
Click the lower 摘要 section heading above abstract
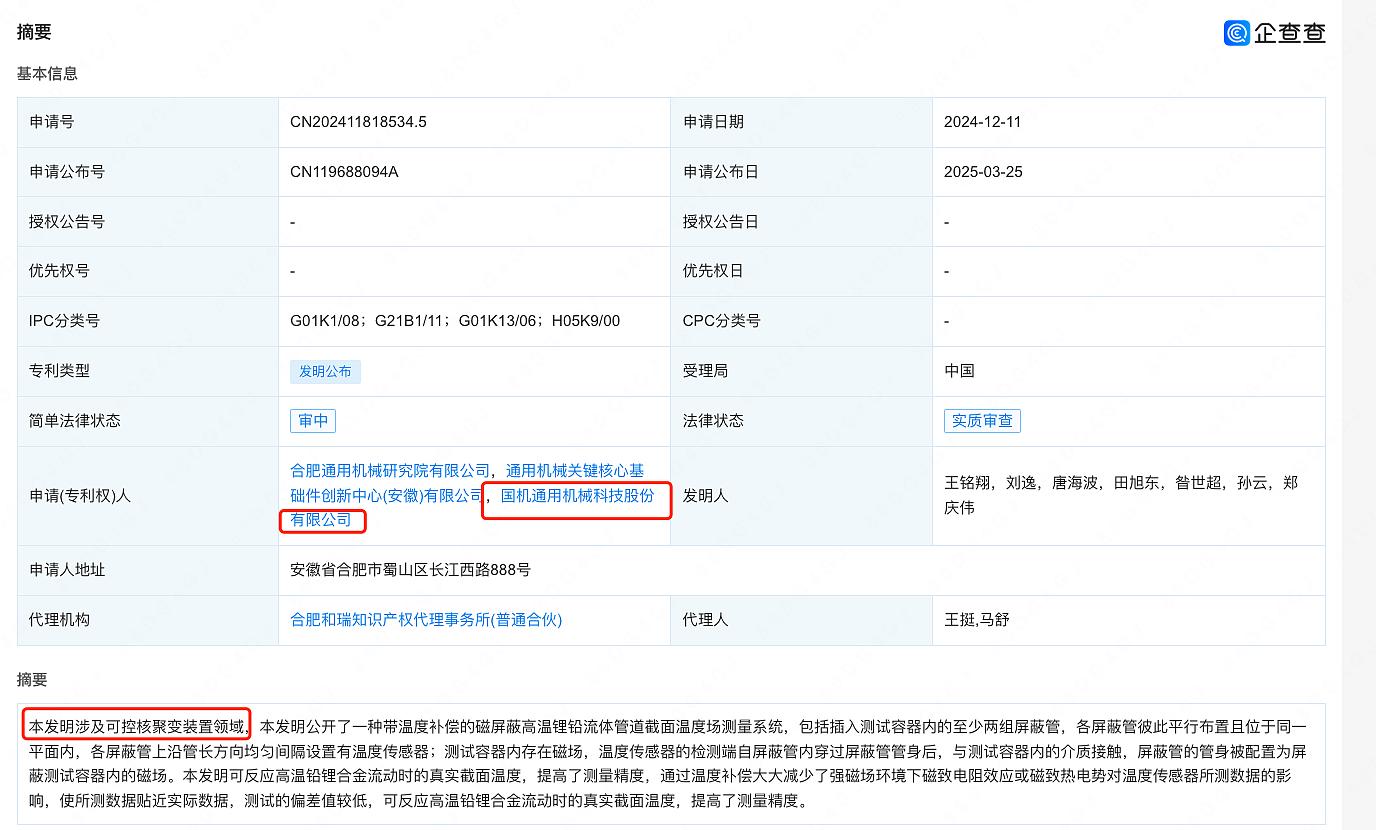coord(32,680)
